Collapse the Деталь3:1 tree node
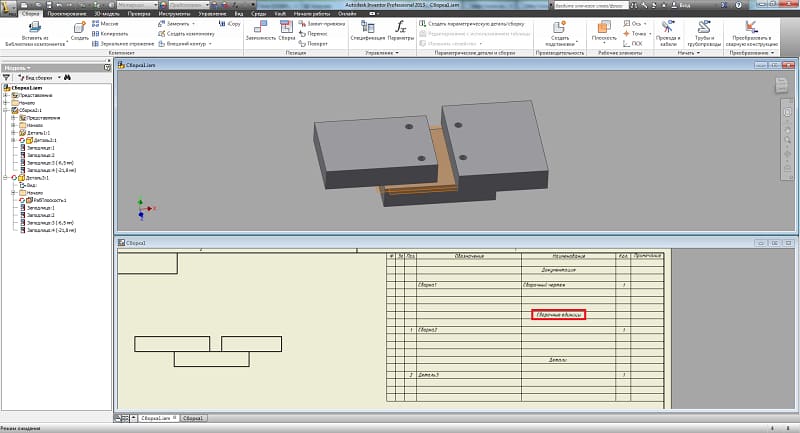 (x=6, y=178)
